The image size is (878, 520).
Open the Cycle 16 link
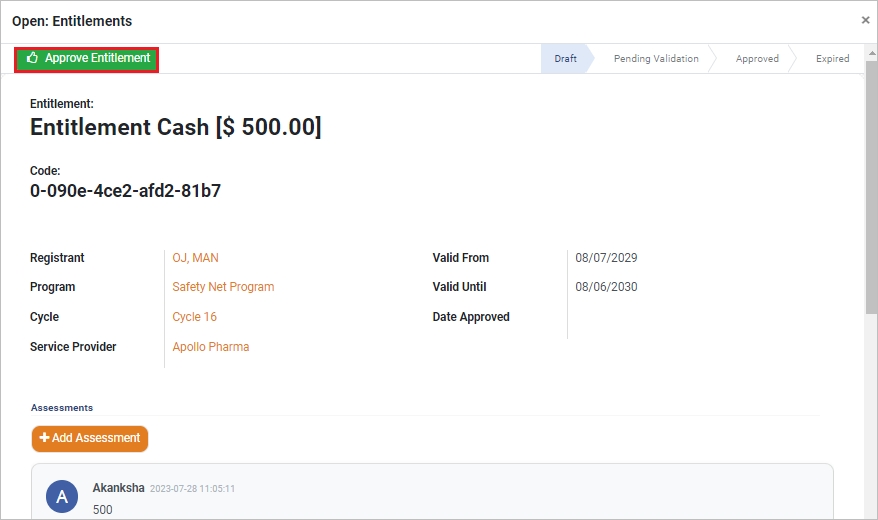point(194,316)
